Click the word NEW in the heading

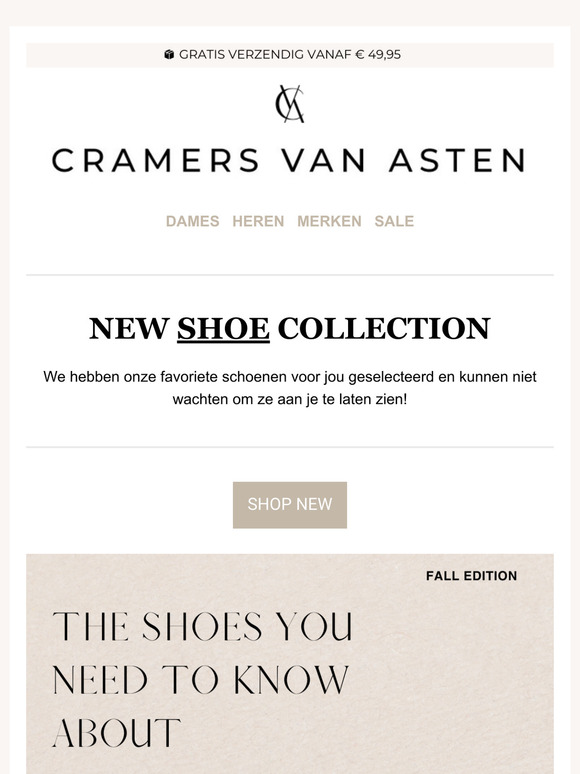[x=129, y=329]
